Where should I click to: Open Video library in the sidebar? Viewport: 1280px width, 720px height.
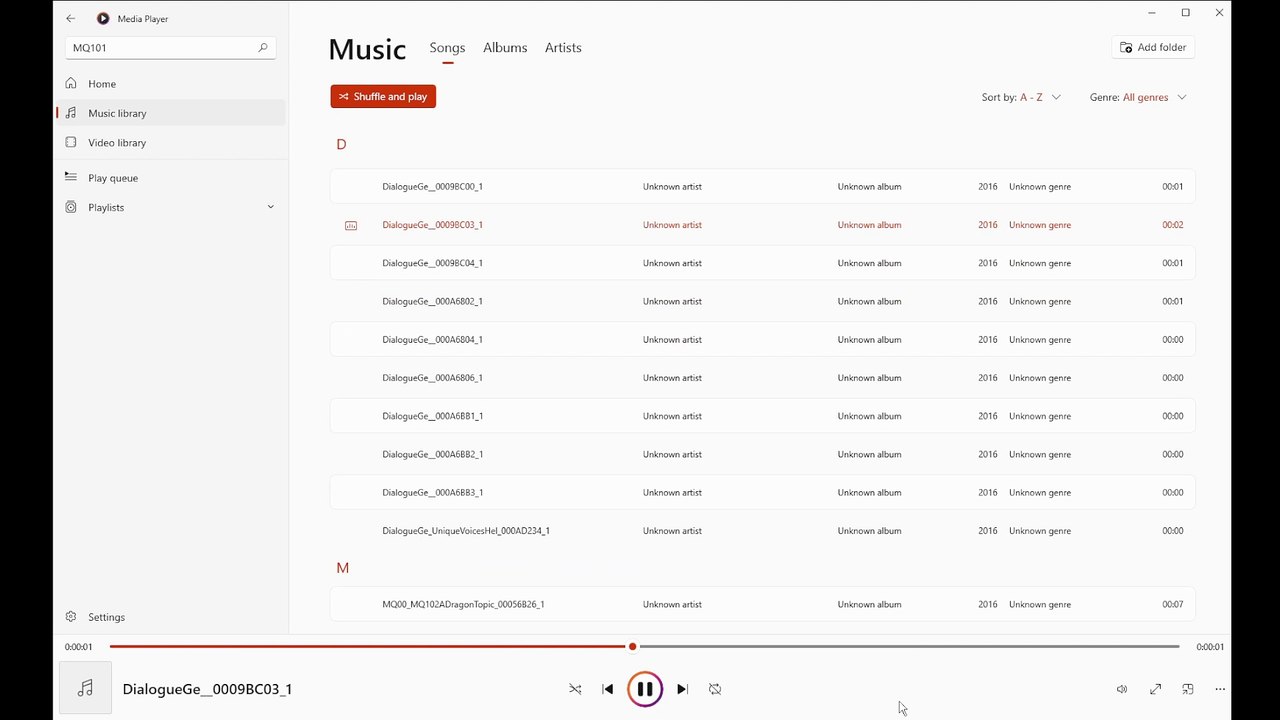click(171, 142)
